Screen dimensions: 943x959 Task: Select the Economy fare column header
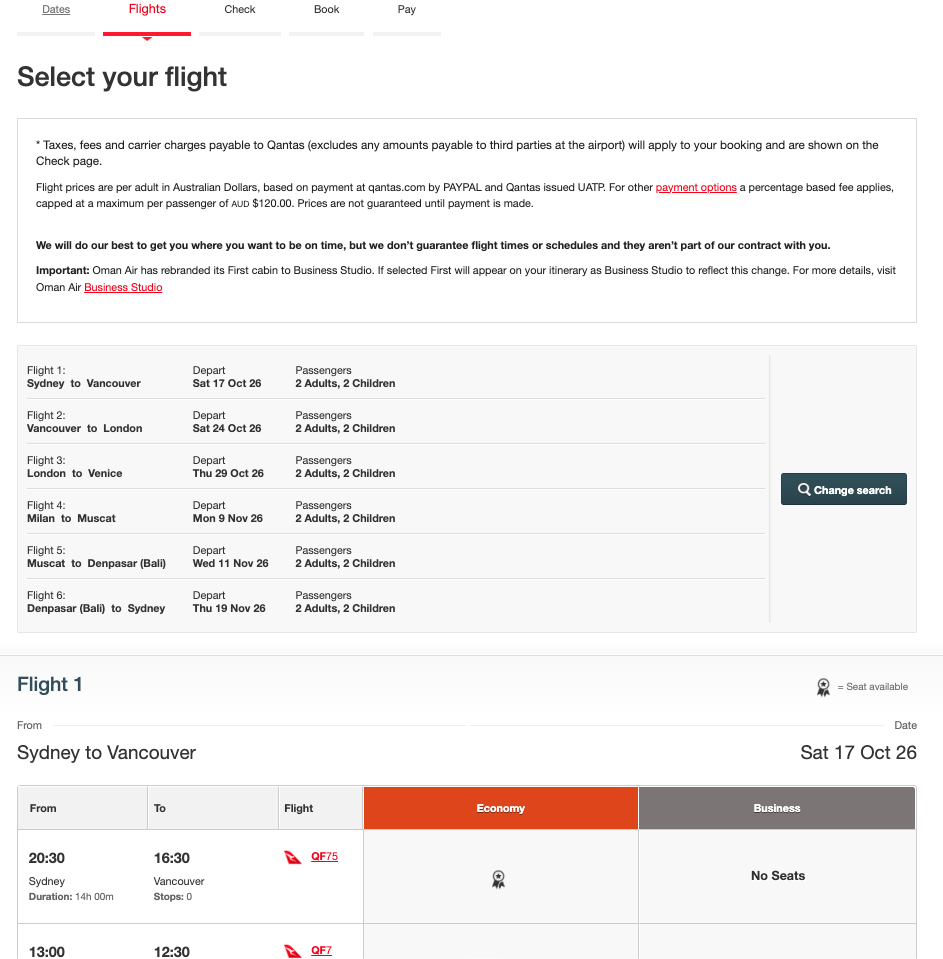[500, 807]
